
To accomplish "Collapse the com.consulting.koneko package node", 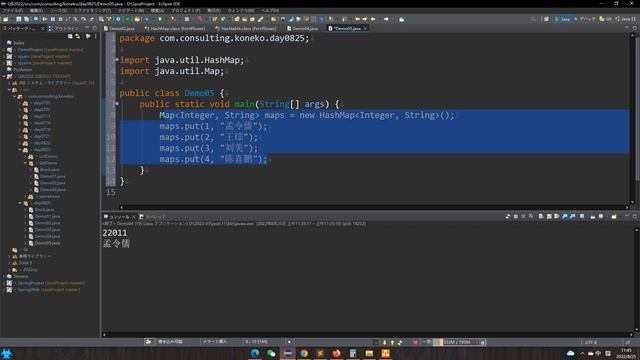I will tap(15, 96).
